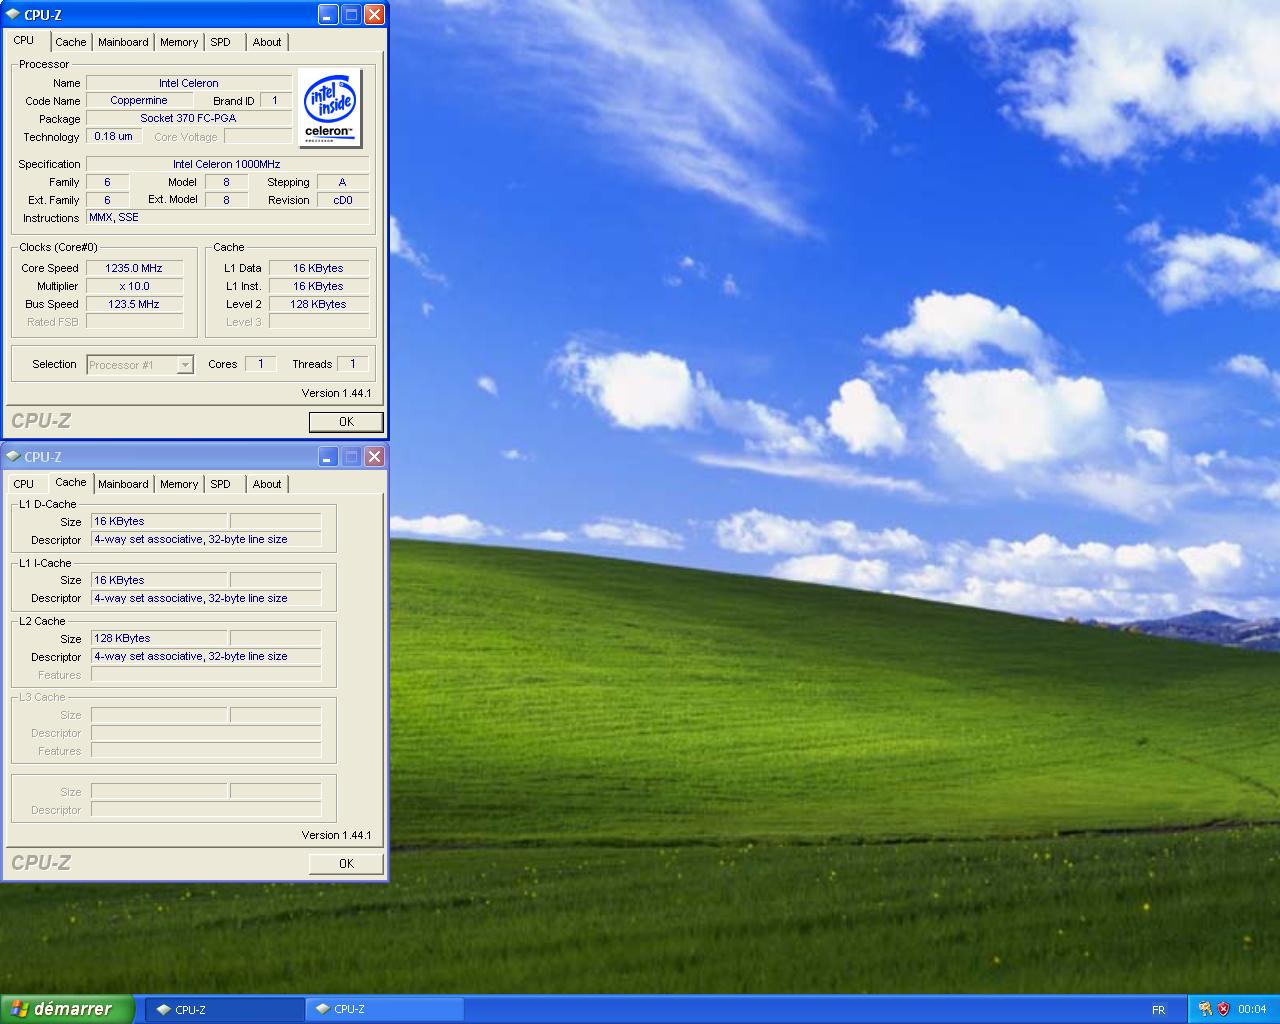Click the Technology value 0.18 um

(x=114, y=136)
